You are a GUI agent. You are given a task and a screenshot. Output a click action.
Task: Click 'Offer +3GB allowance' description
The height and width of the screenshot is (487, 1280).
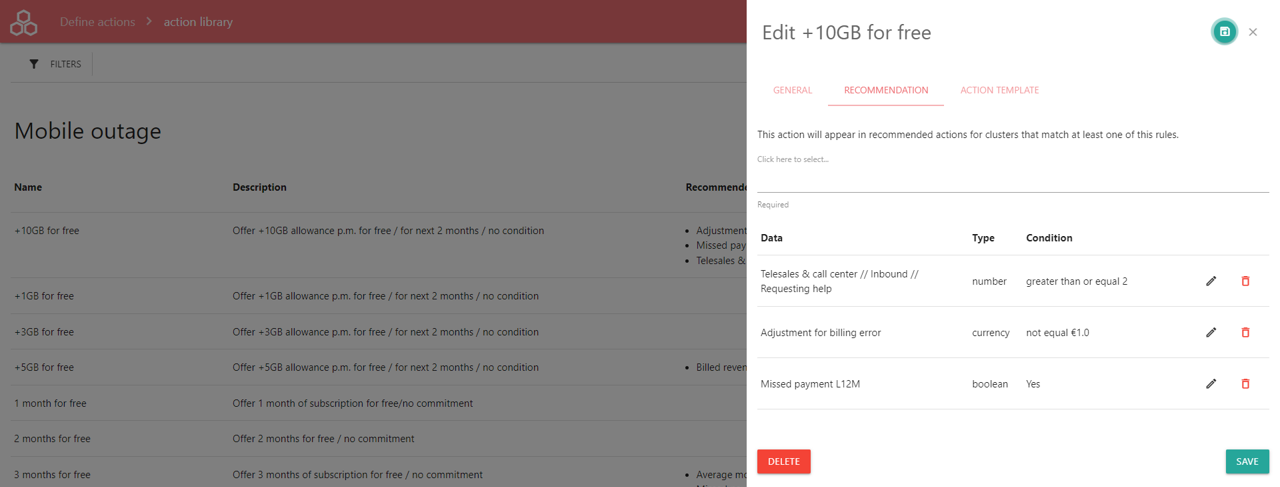[x=386, y=332]
